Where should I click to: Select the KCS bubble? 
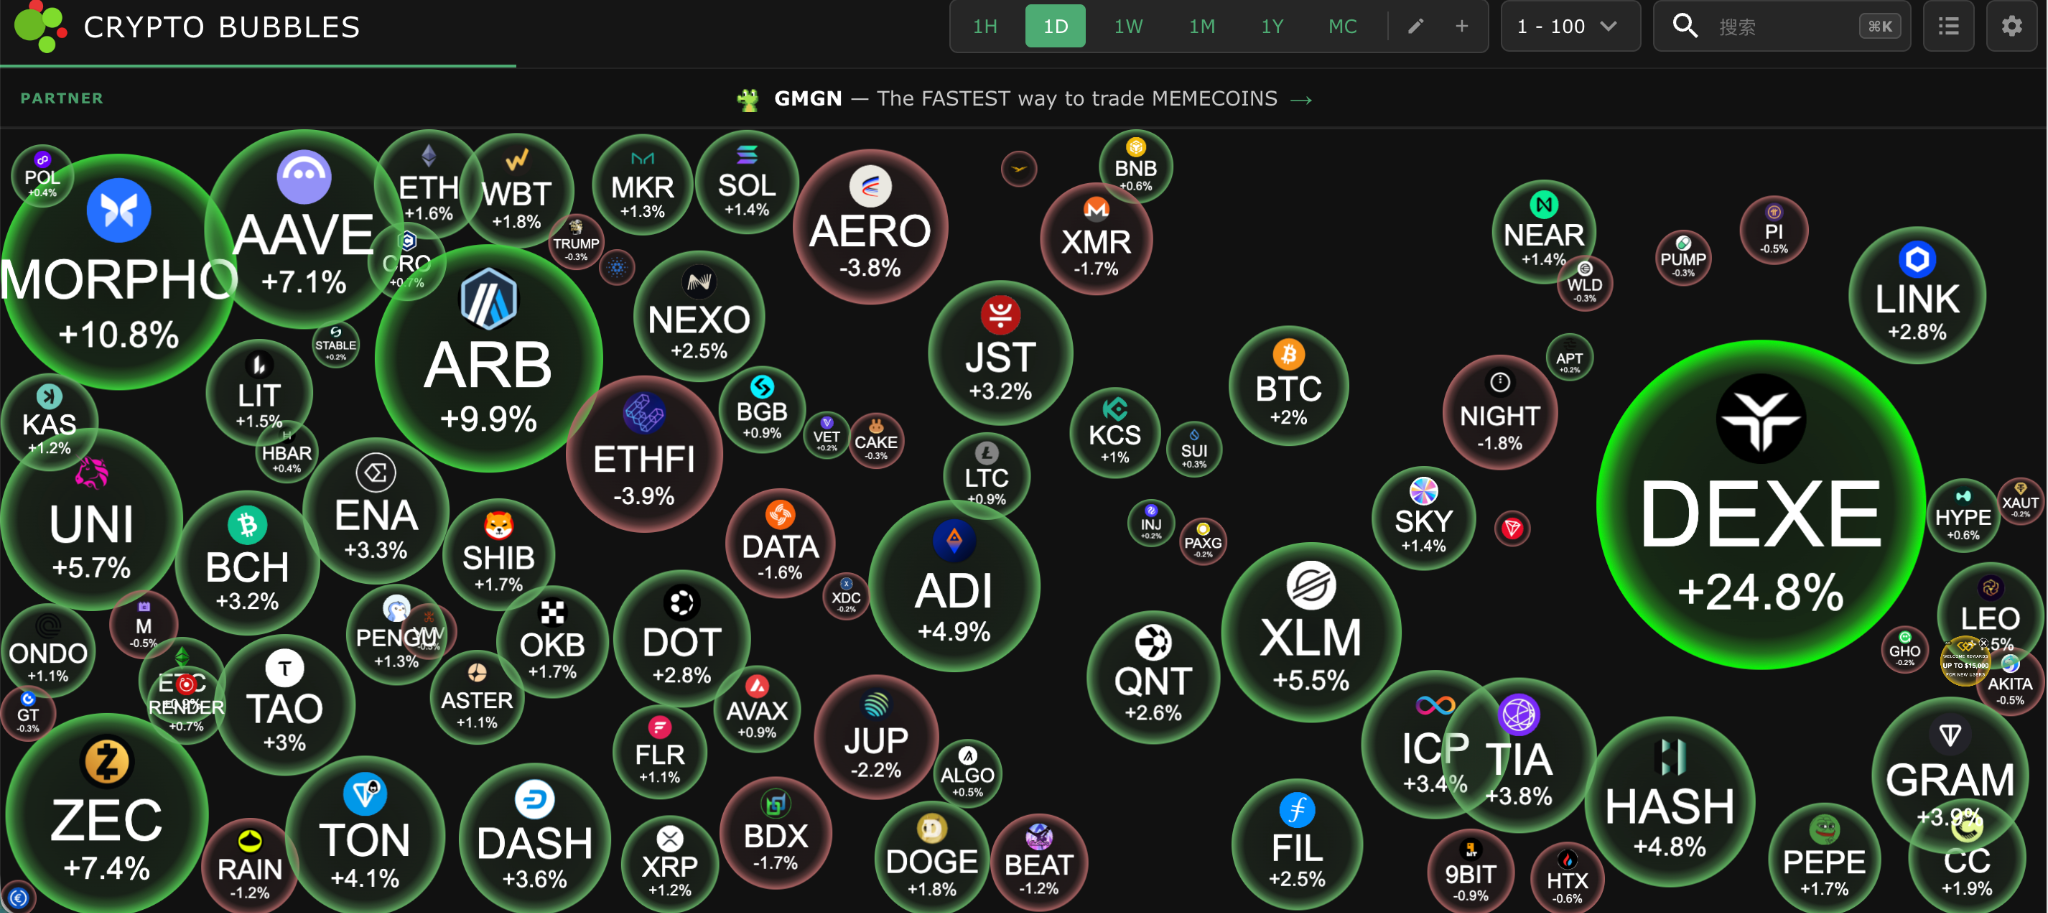[x=1115, y=433]
